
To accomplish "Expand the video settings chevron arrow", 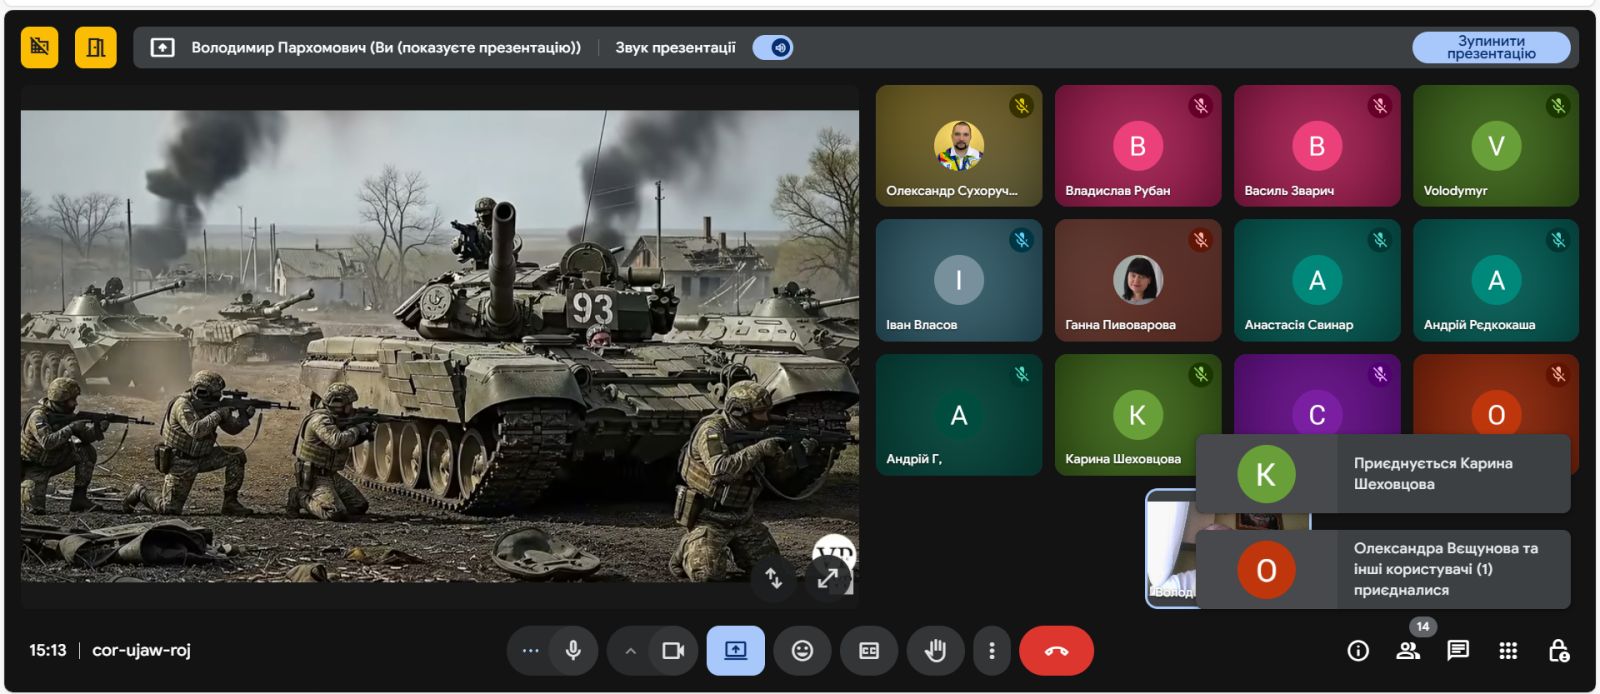I will click(x=630, y=651).
